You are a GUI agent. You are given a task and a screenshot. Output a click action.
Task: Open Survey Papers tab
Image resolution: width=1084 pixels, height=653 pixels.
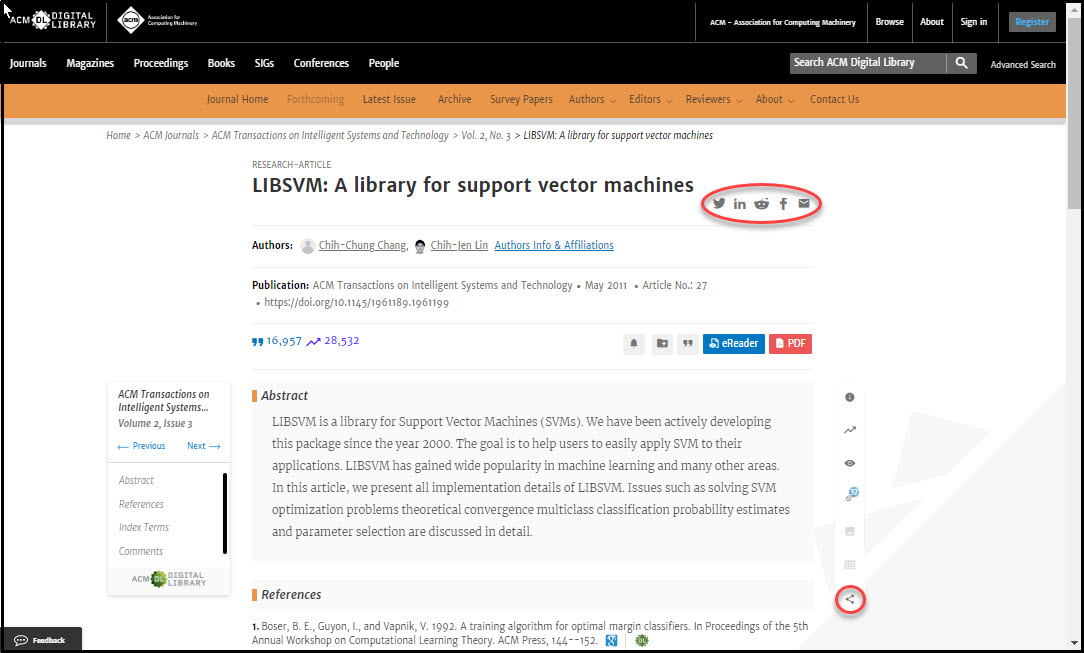(x=521, y=100)
